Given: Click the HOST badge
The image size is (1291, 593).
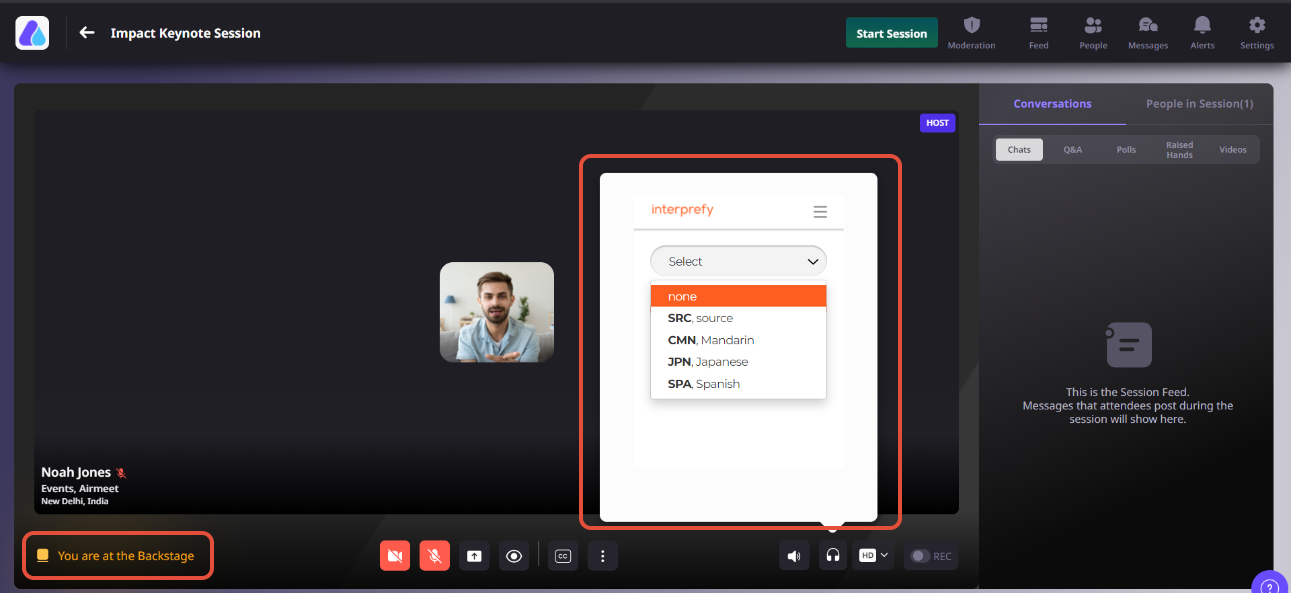Looking at the screenshot, I should (x=937, y=123).
